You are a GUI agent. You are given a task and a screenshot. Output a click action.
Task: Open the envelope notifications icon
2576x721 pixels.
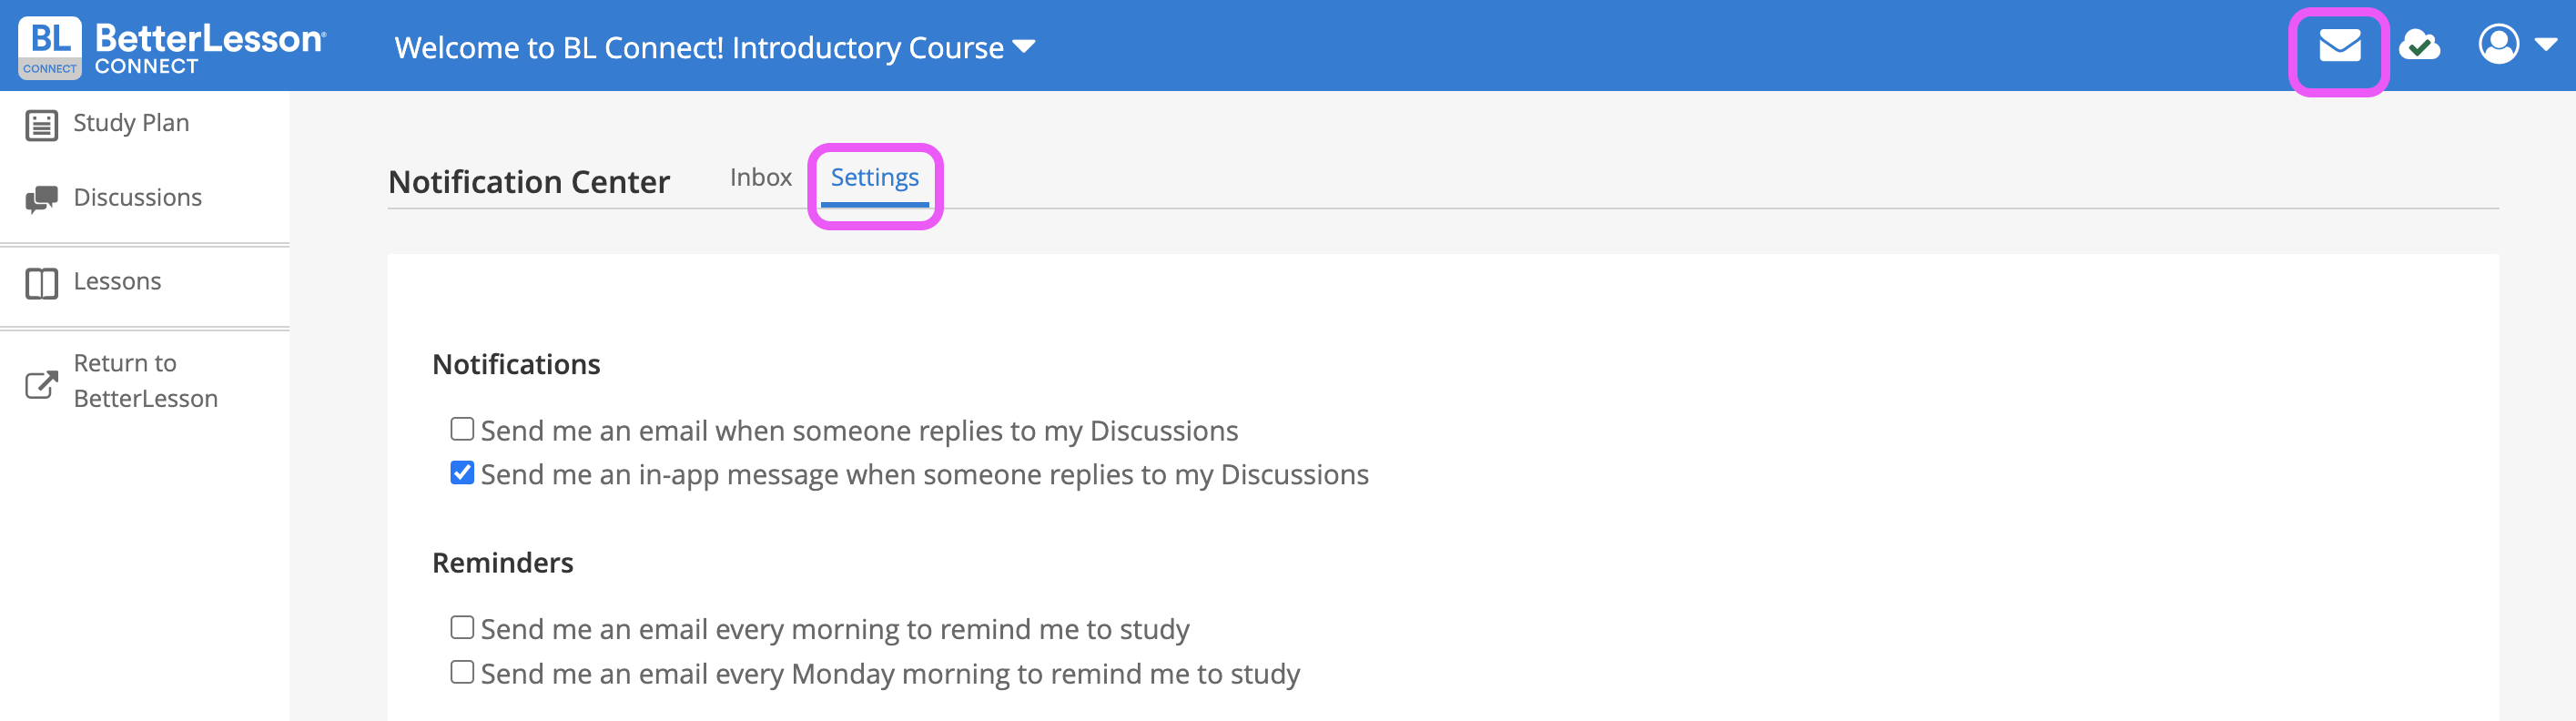coord(2338,47)
